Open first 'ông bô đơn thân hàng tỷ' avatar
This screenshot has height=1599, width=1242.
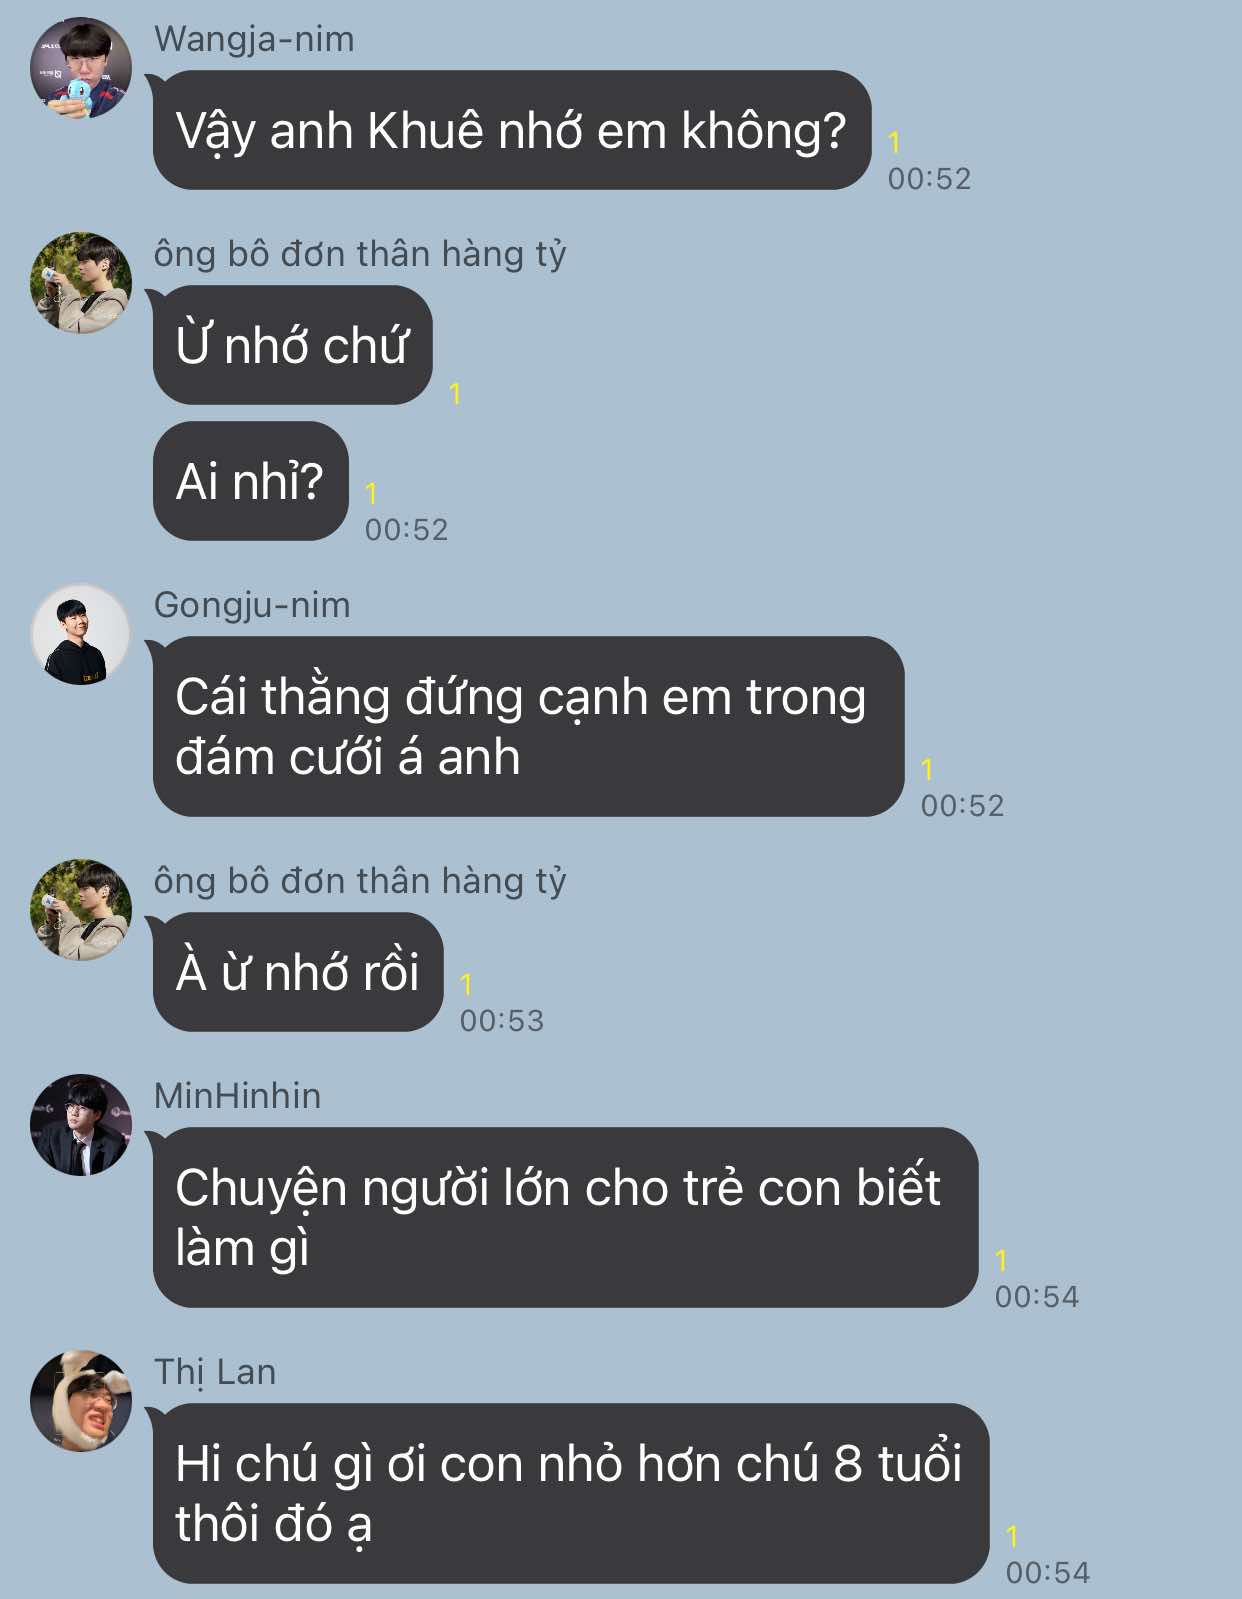tap(81, 282)
